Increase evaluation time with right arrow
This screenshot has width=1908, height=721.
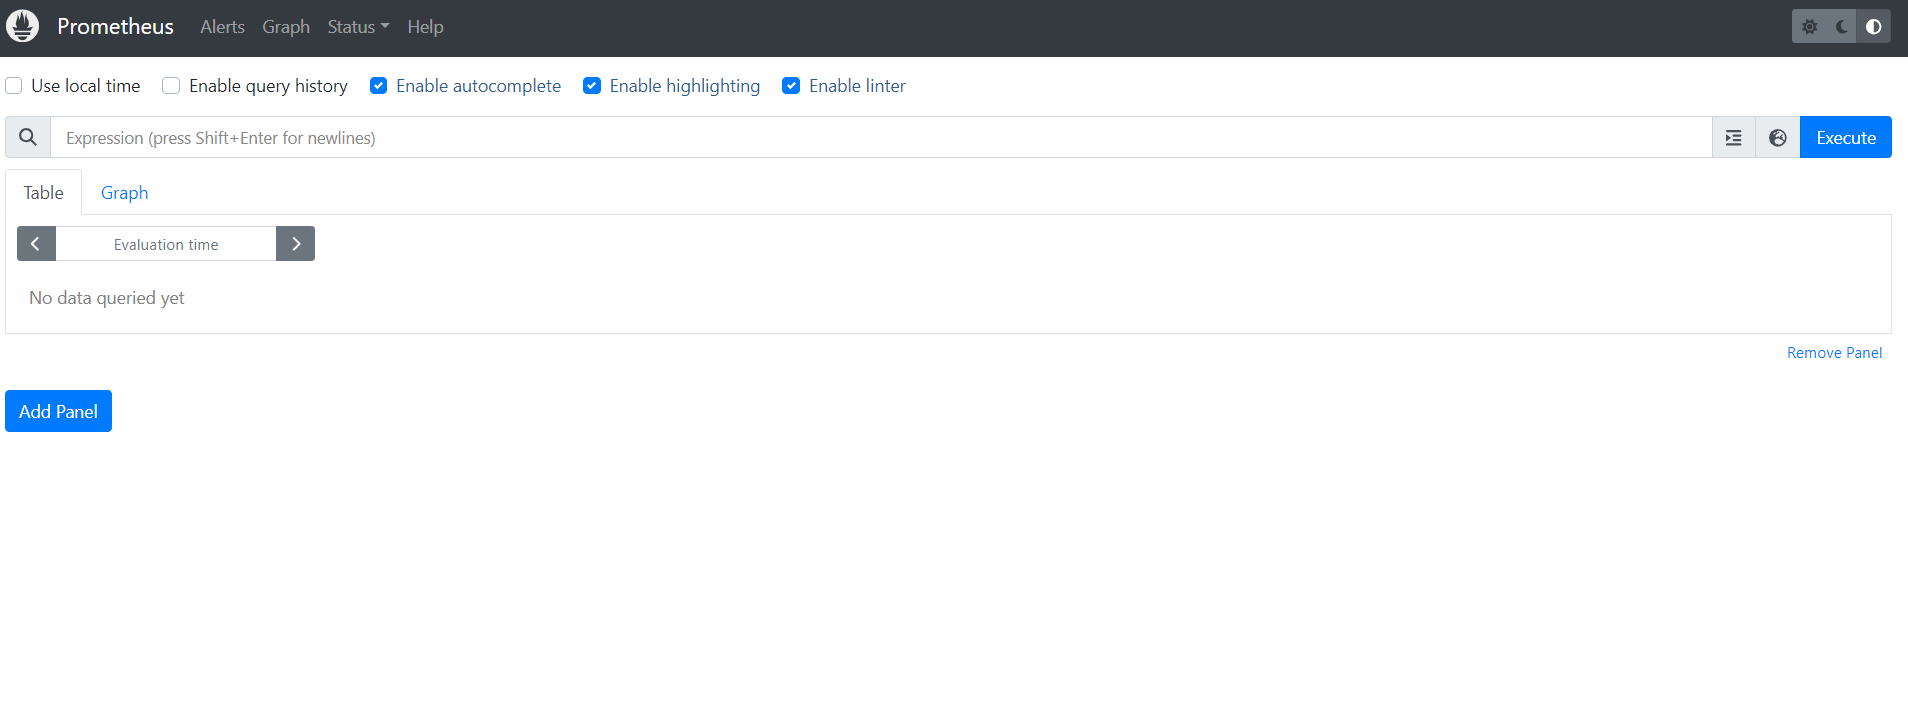coord(295,244)
